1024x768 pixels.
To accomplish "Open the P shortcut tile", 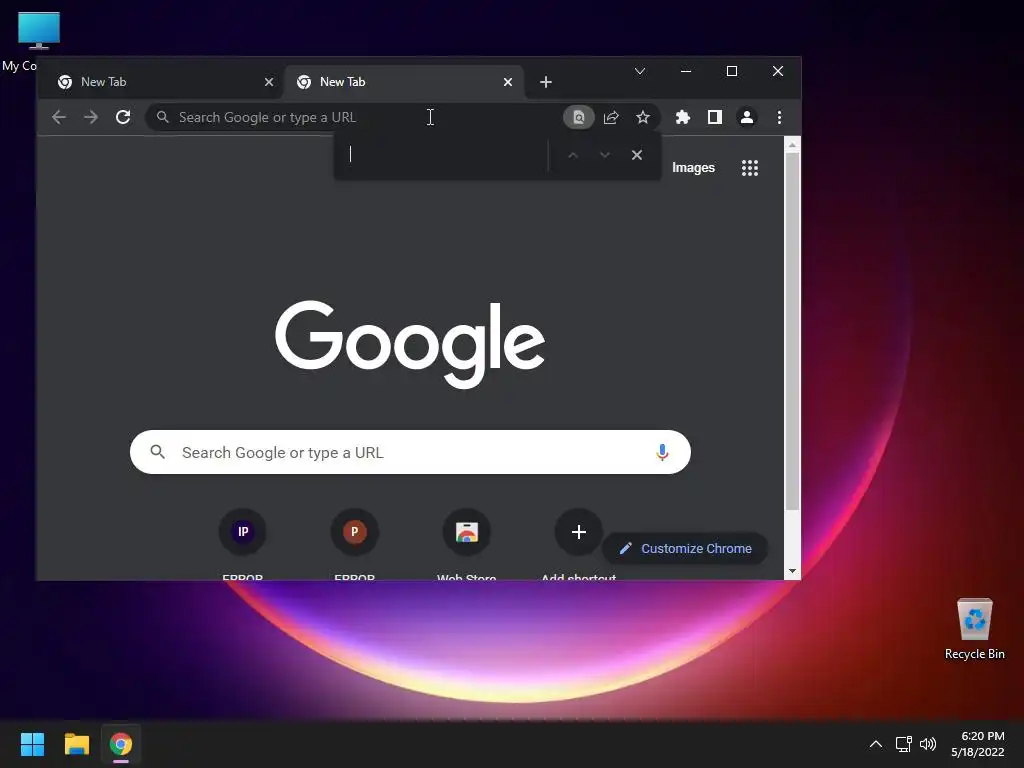I will (355, 532).
